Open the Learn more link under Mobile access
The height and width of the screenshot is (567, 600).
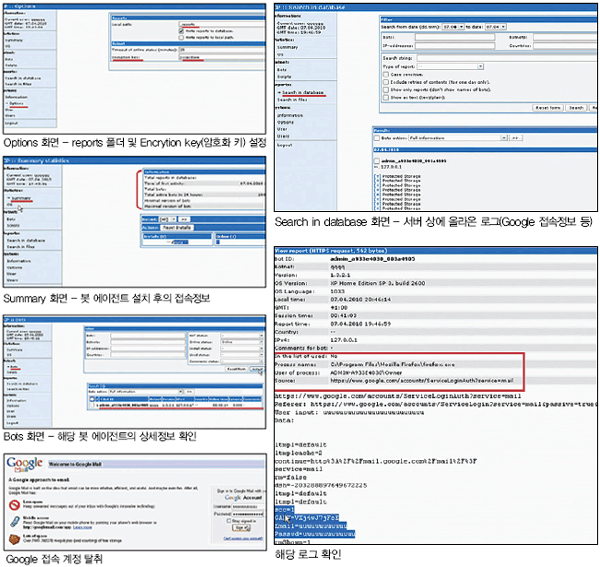point(83,527)
